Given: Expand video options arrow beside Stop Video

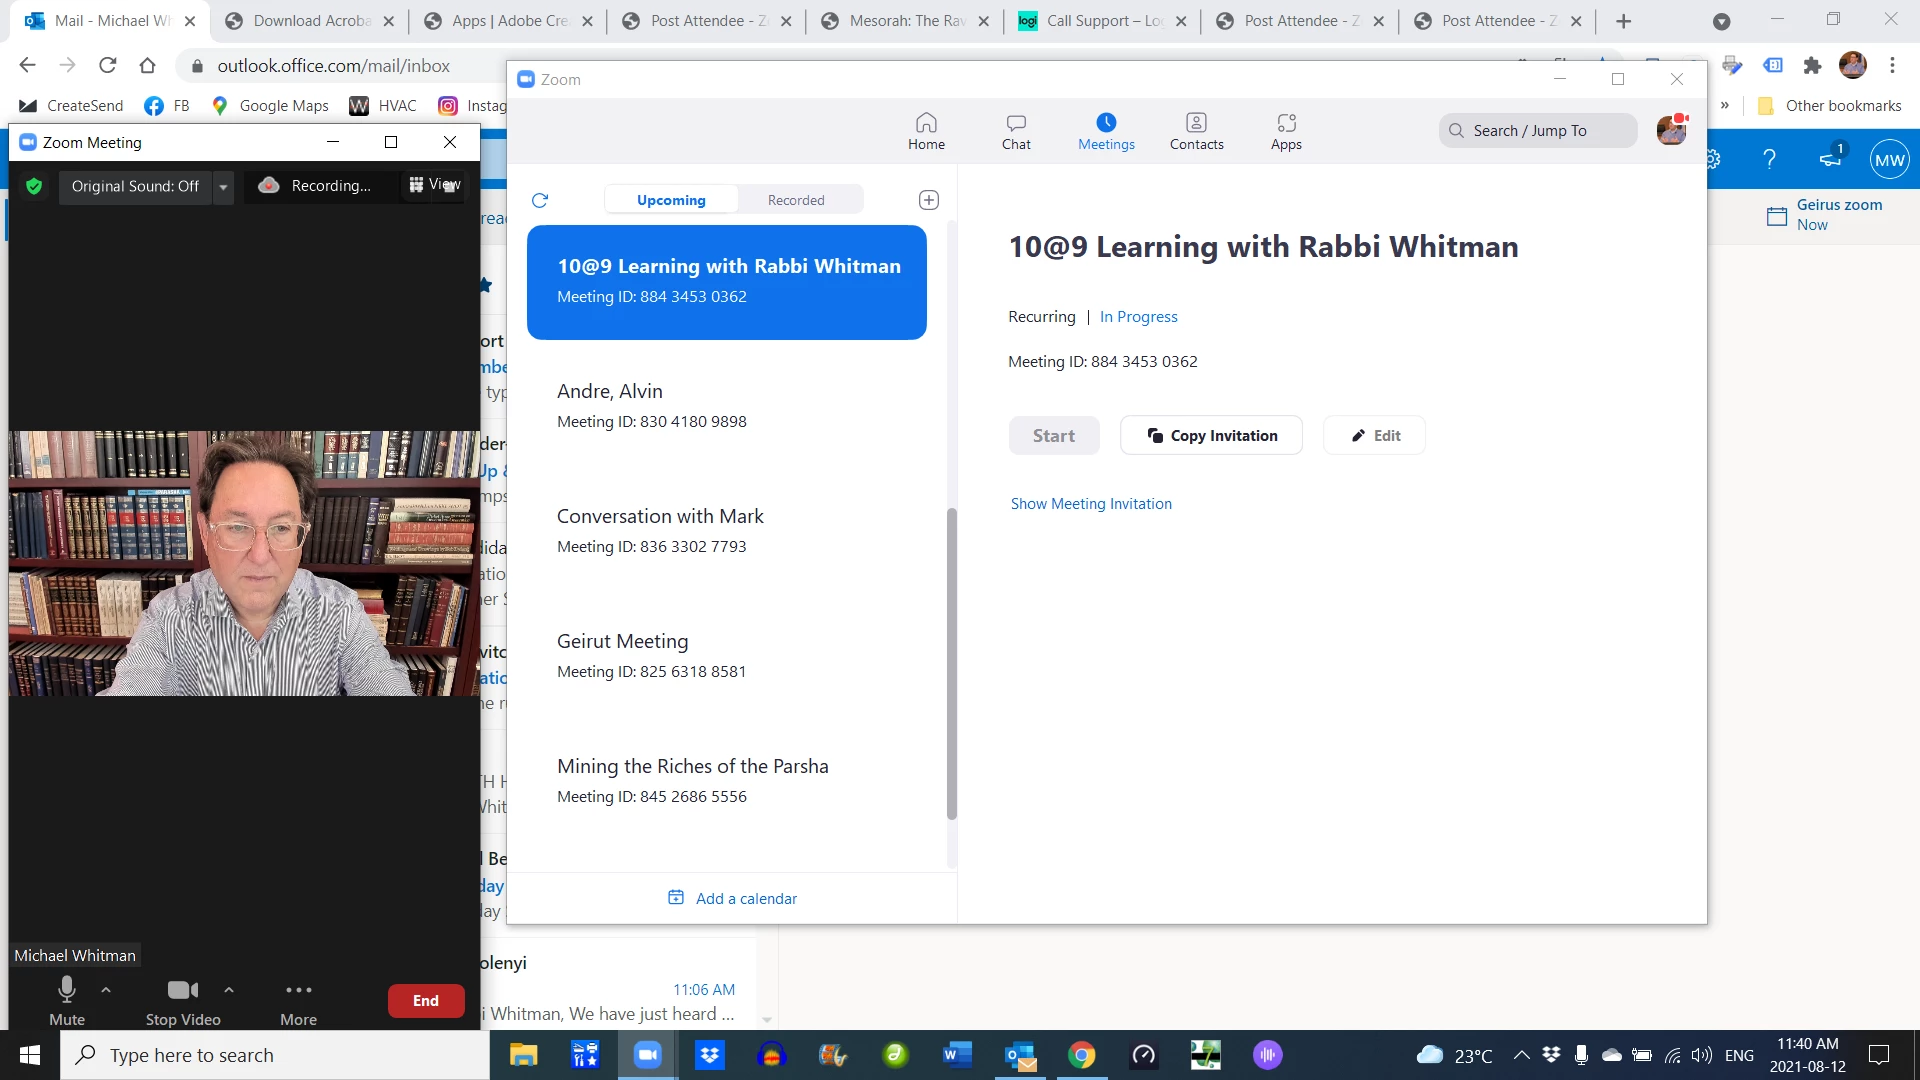Looking at the screenshot, I should click(x=229, y=990).
